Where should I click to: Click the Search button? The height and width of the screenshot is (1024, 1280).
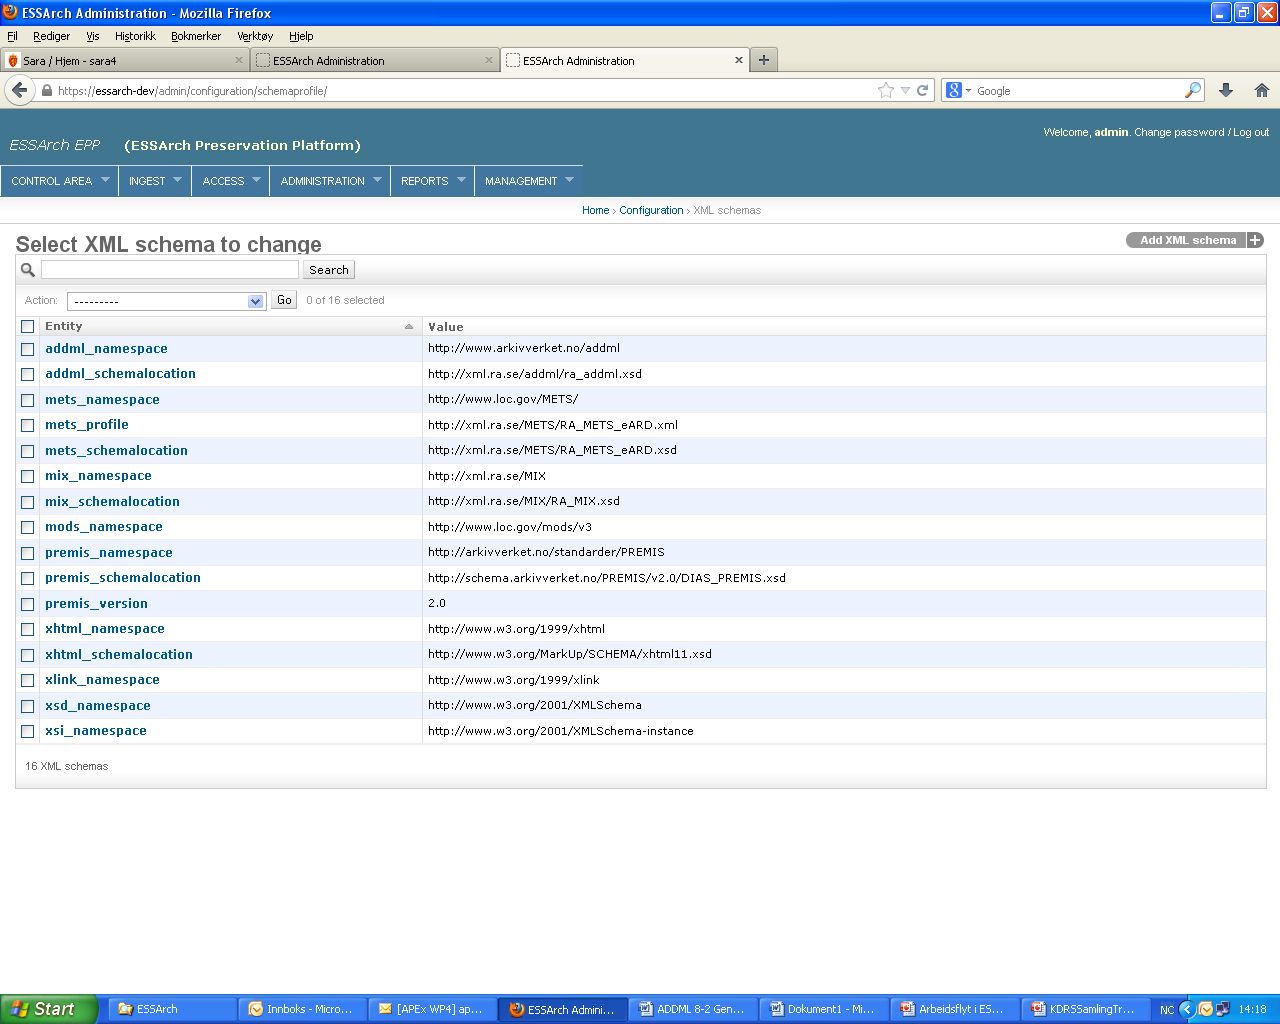pos(329,270)
